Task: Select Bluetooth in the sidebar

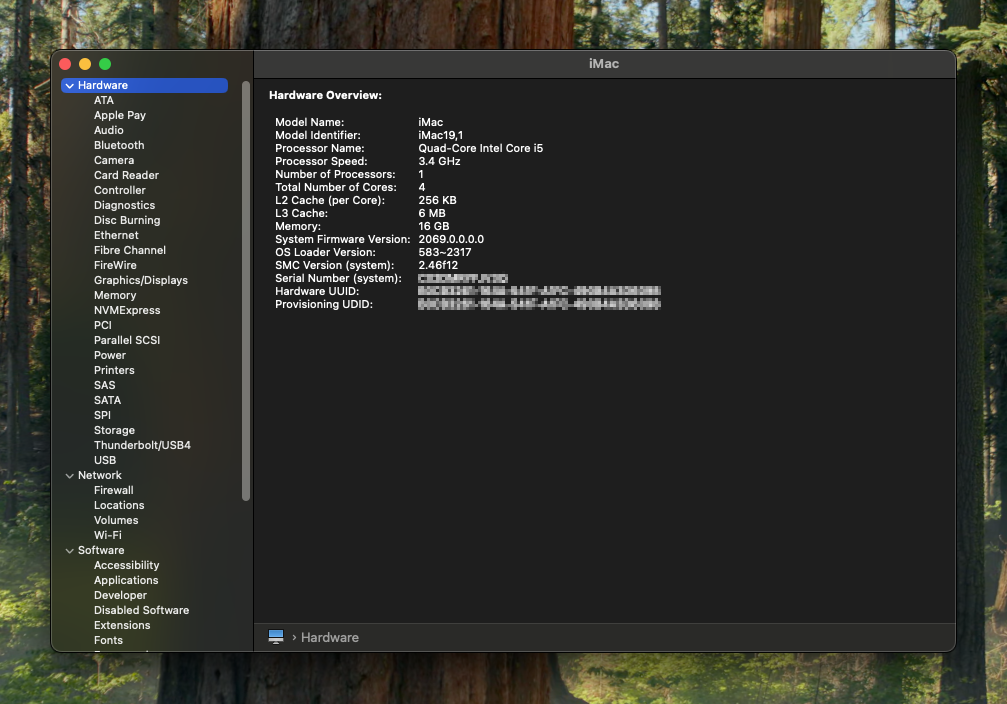Action: (119, 145)
